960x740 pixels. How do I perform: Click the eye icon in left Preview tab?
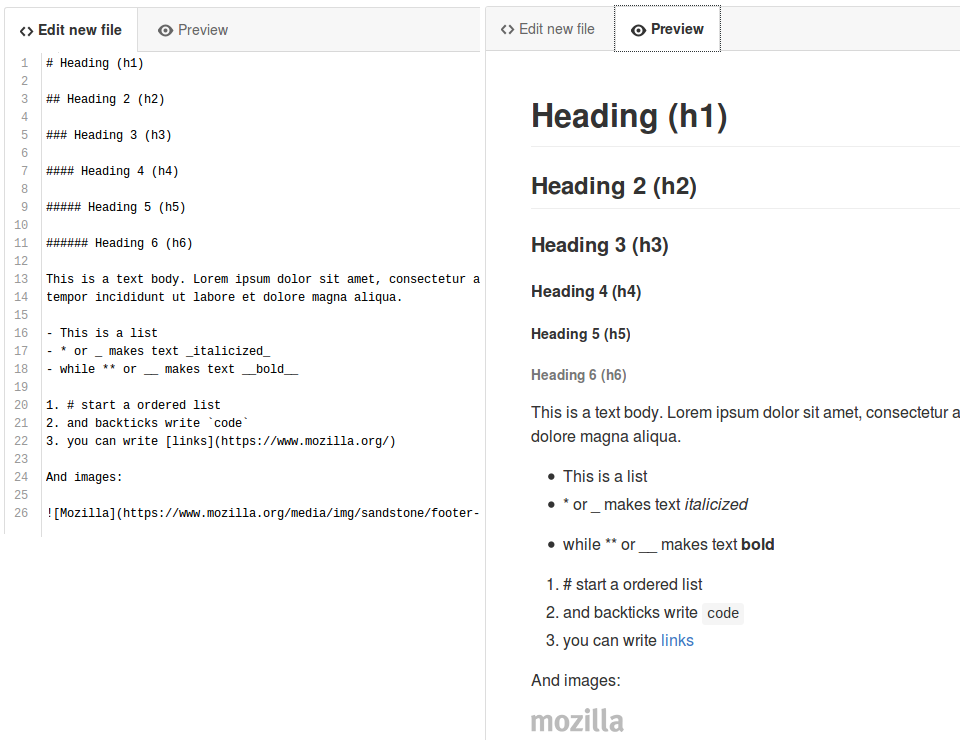tap(165, 31)
